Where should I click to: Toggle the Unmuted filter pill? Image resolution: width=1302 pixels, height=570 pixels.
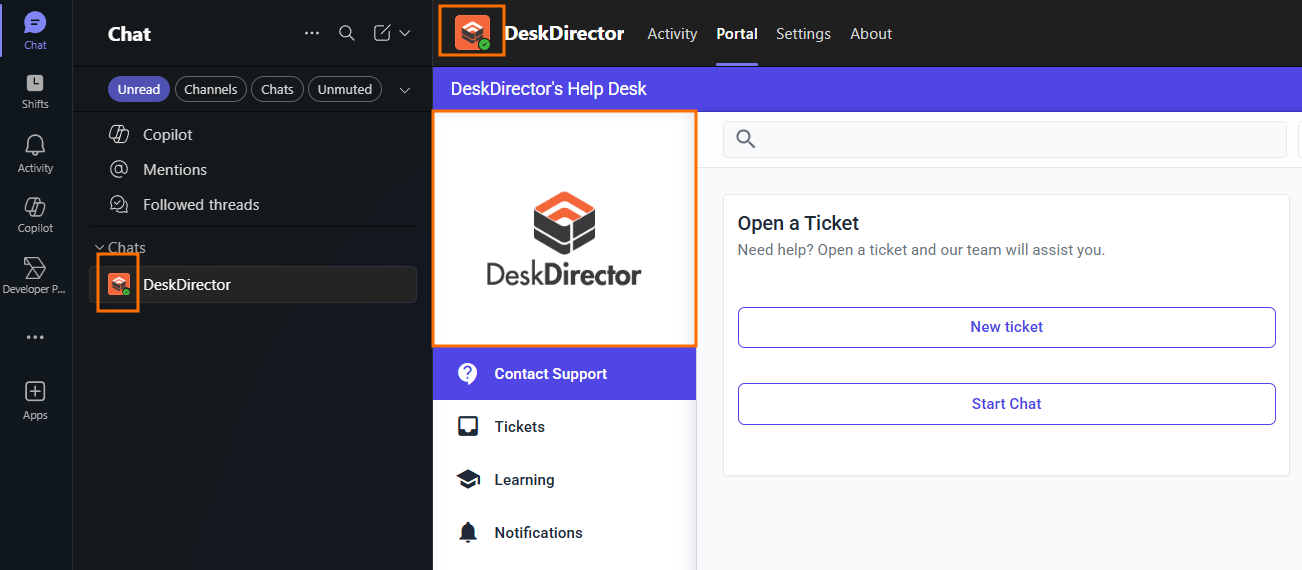(x=345, y=89)
